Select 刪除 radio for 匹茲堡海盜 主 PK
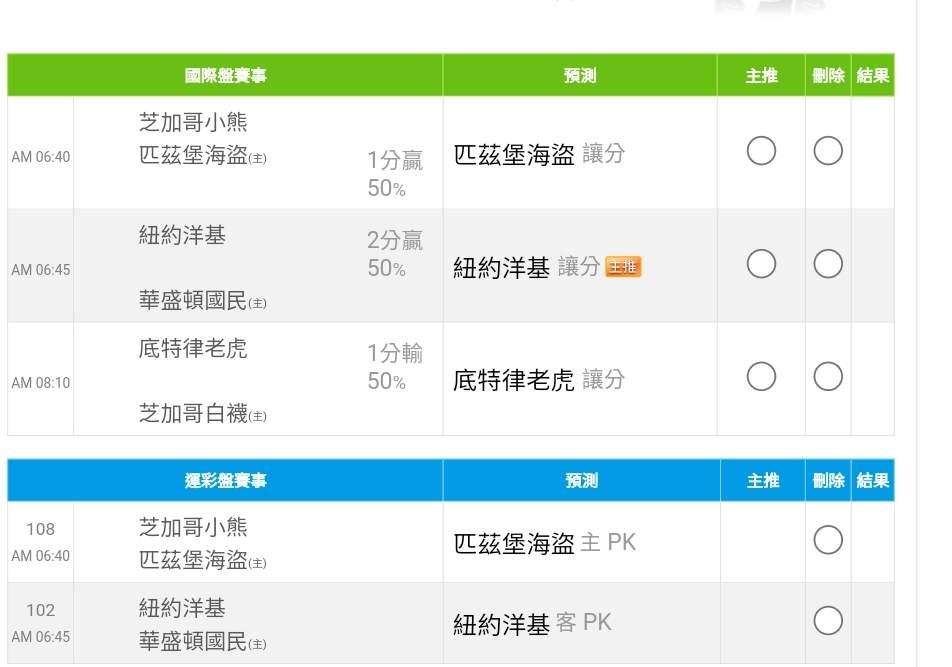The image size is (952, 667). [x=828, y=541]
